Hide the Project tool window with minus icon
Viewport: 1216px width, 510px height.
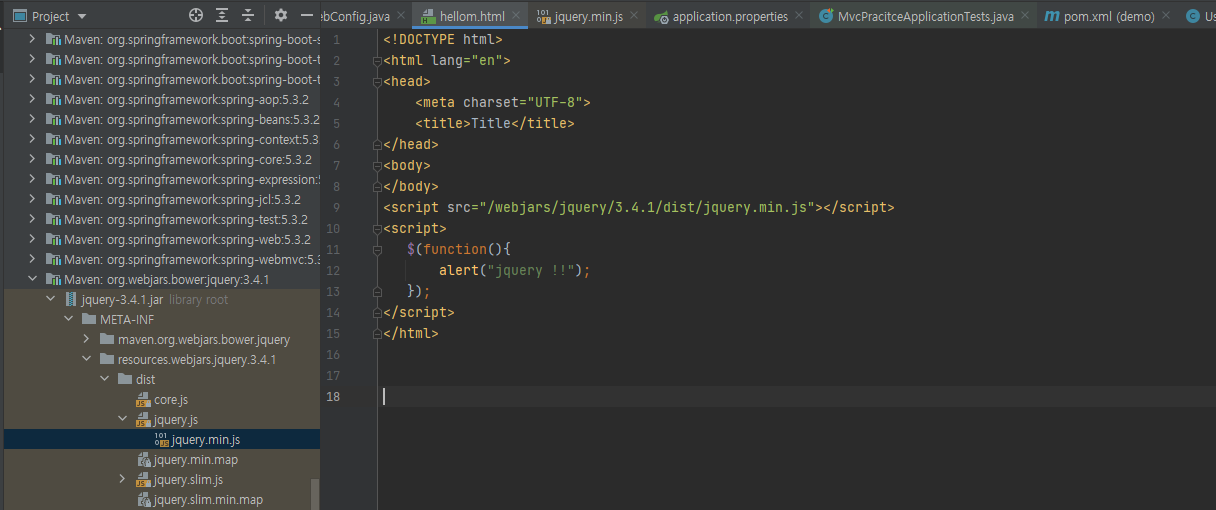click(307, 16)
